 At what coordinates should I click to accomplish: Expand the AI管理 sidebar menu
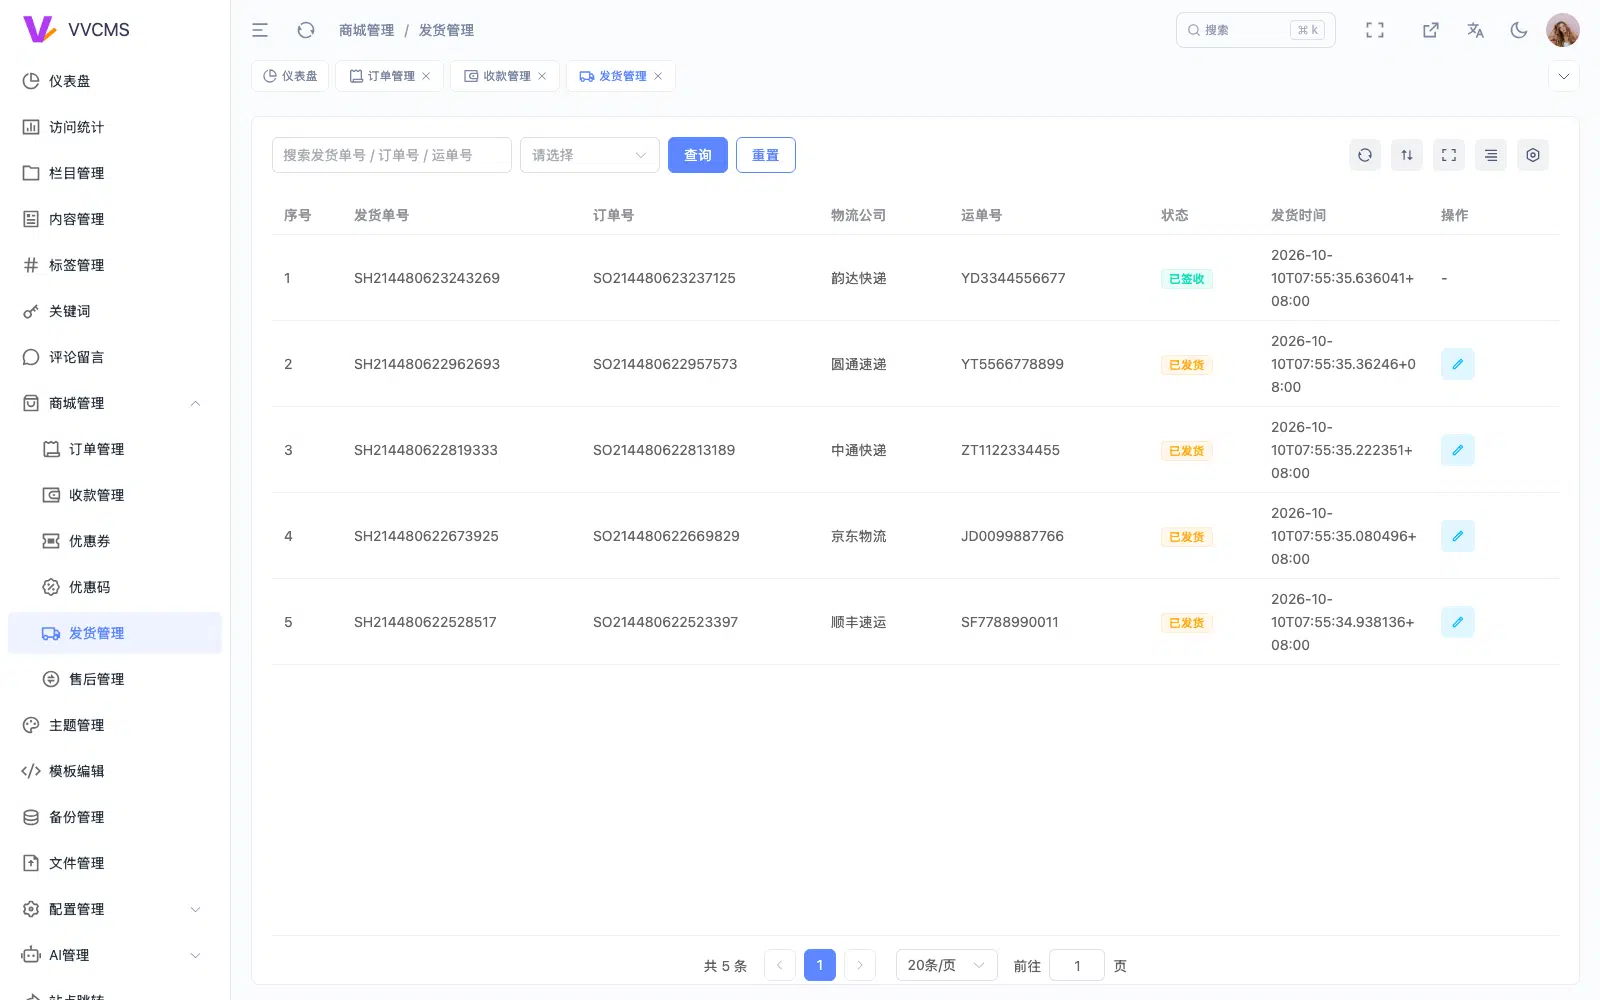(x=115, y=955)
